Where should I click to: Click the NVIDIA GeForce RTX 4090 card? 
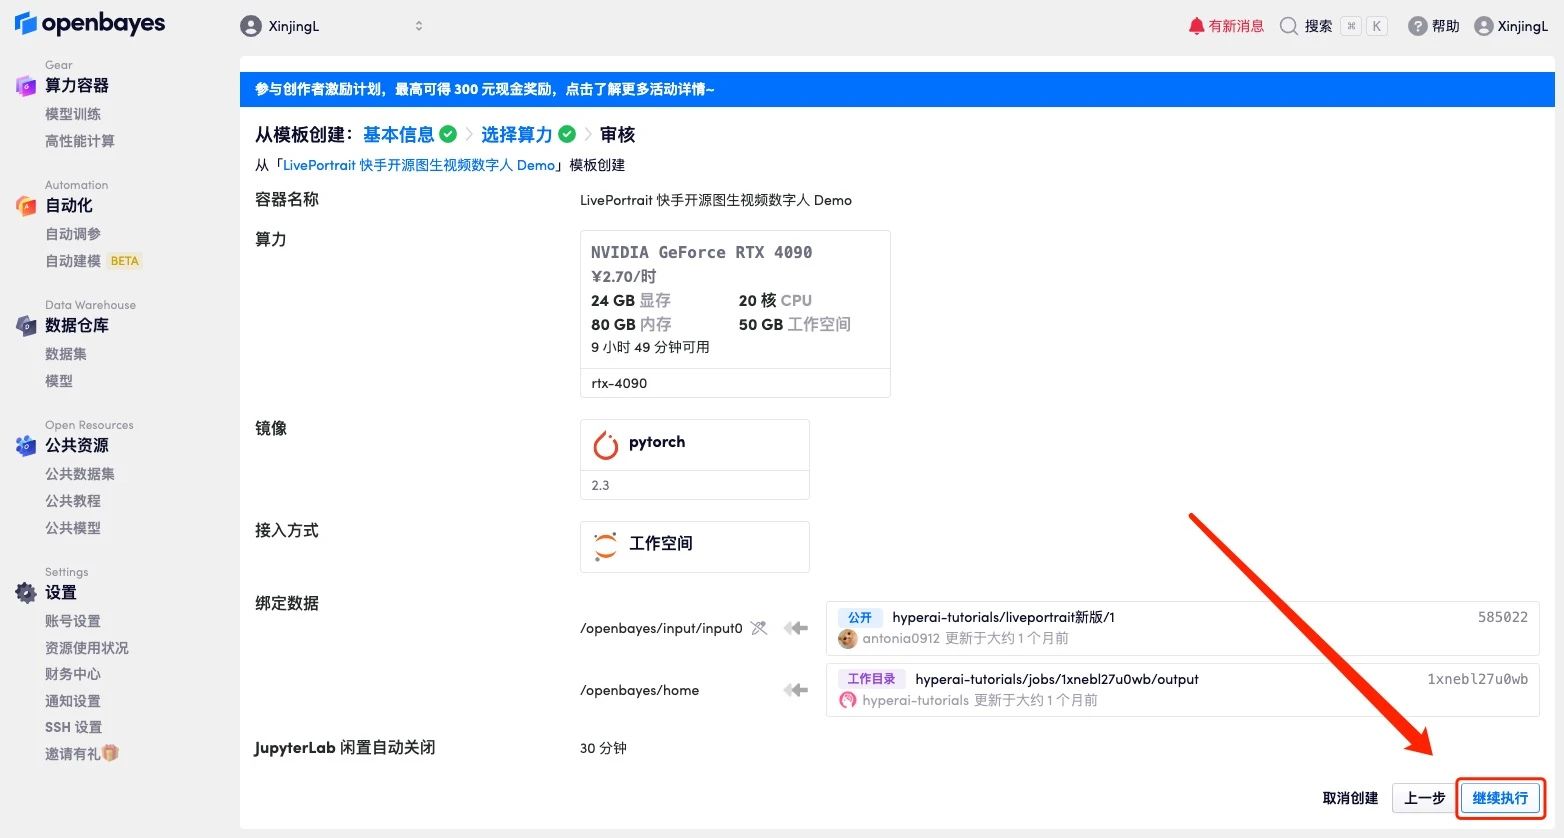tap(735, 314)
